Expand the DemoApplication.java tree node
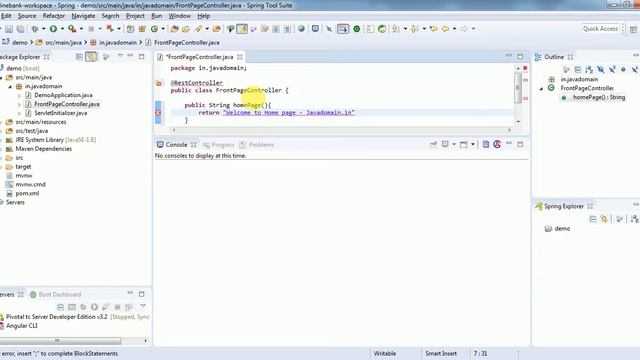This screenshot has width=640, height=360. point(19,96)
